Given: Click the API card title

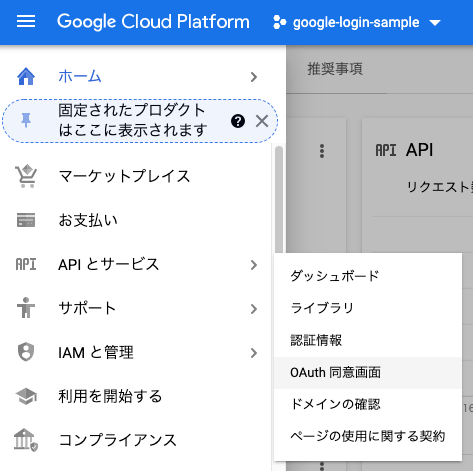Looking at the screenshot, I should (x=419, y=150).
